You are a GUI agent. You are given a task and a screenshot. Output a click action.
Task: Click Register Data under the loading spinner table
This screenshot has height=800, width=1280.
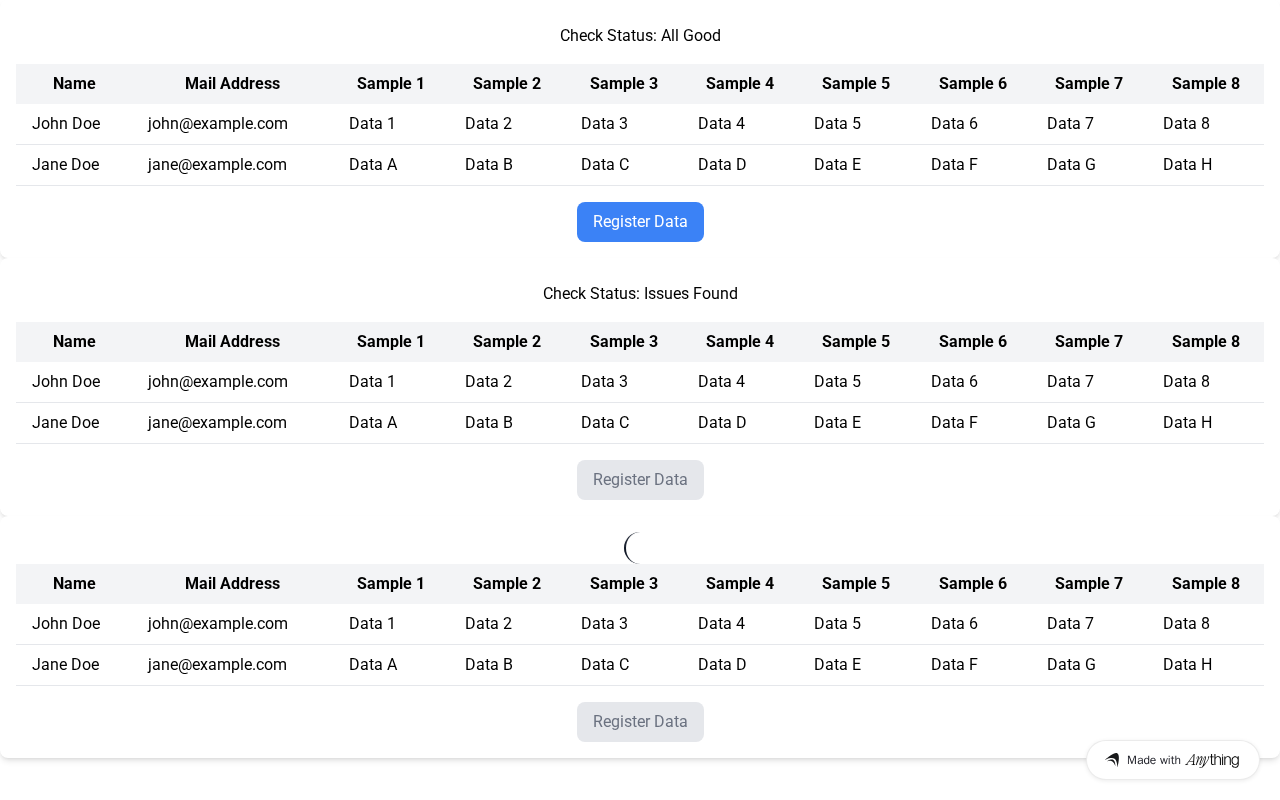(640, 722)
